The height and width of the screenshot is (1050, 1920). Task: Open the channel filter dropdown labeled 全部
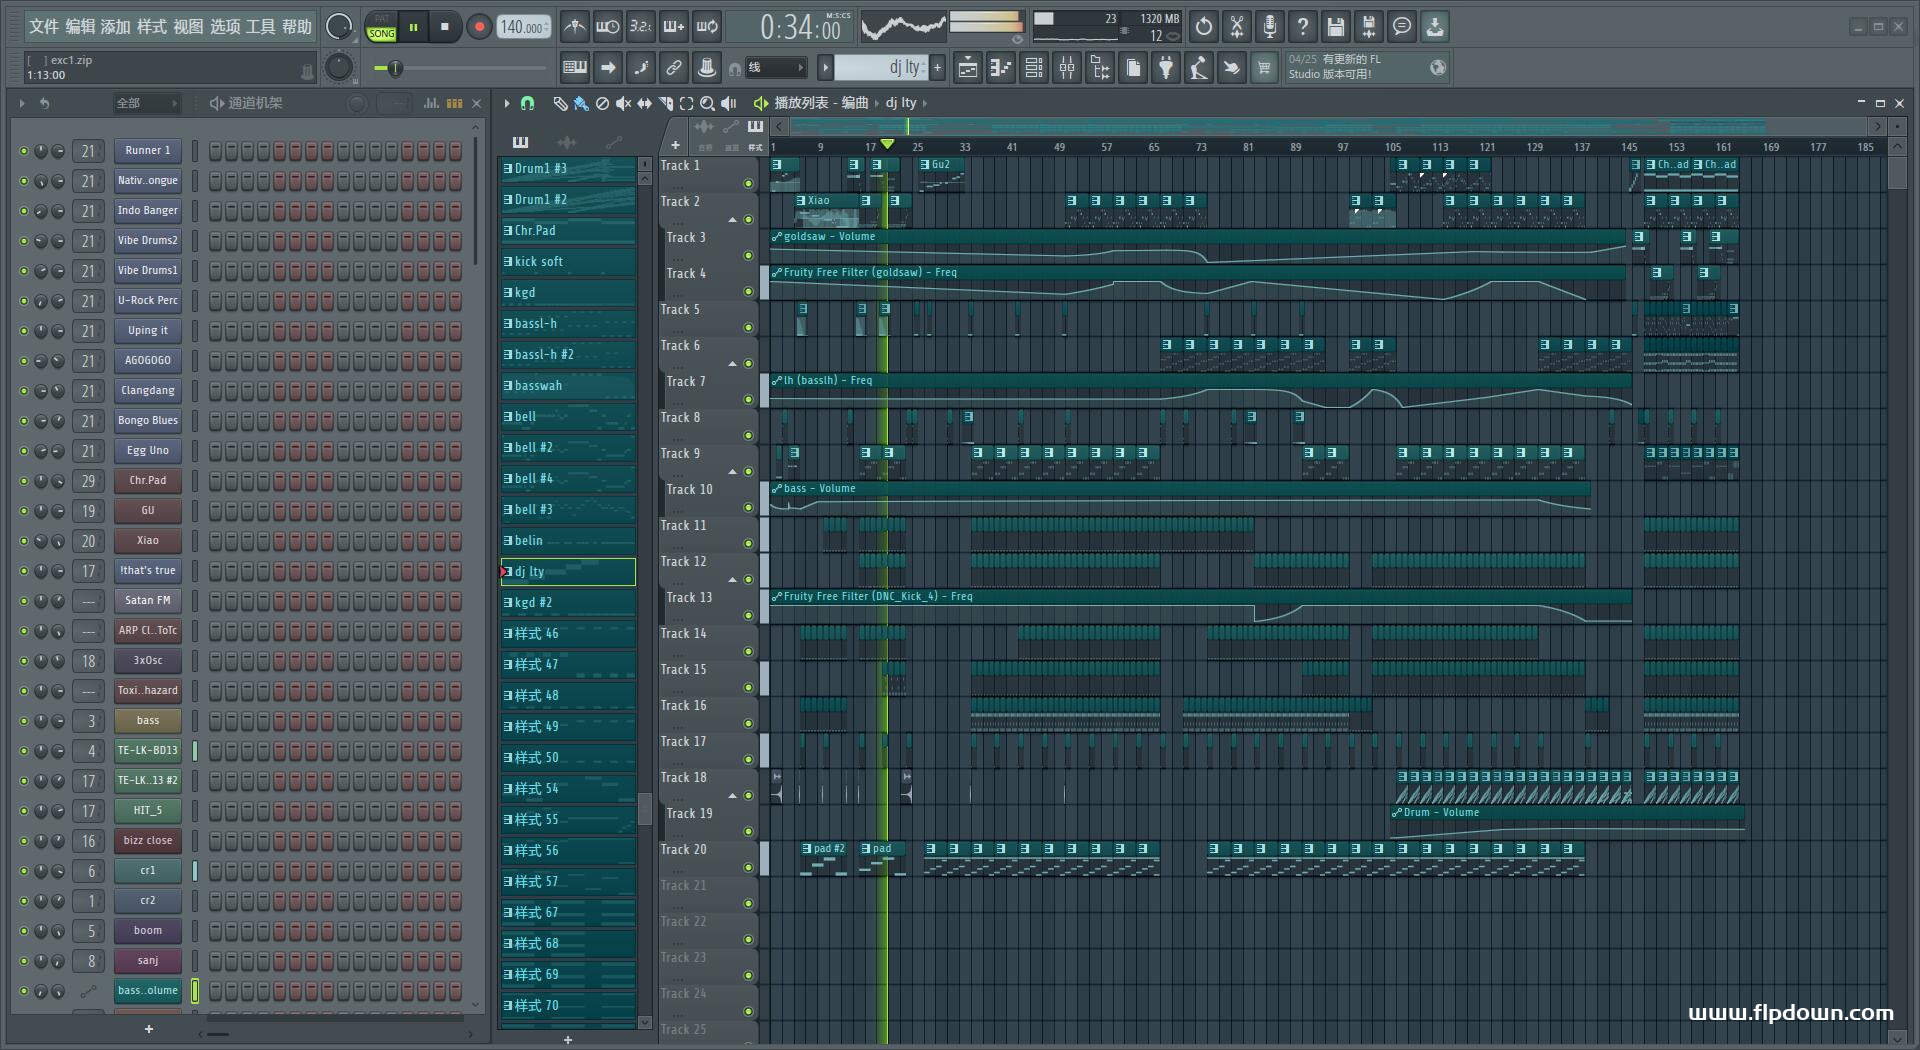click(146, 103)
